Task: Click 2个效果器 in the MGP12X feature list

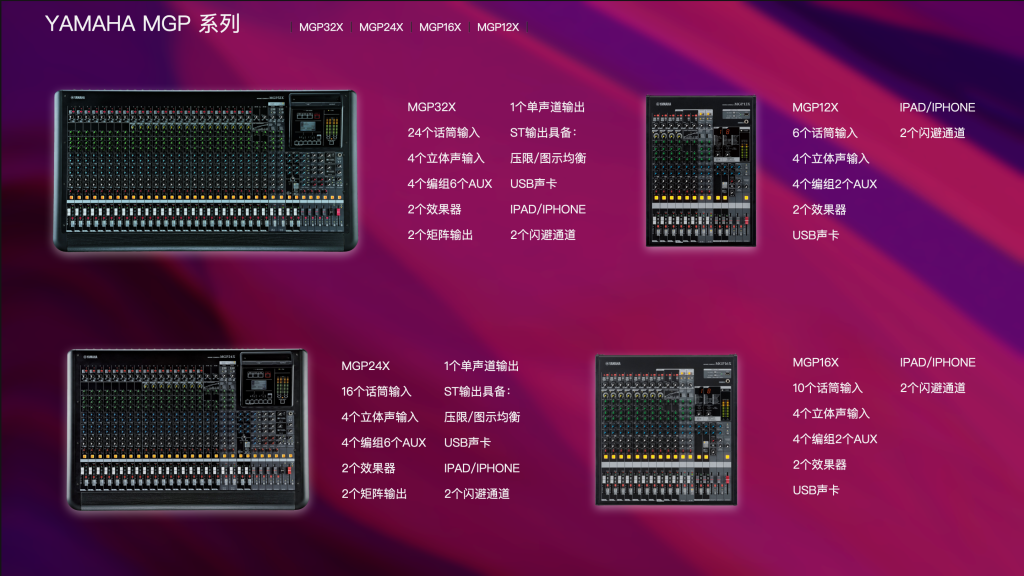Action: pos(820,210)
